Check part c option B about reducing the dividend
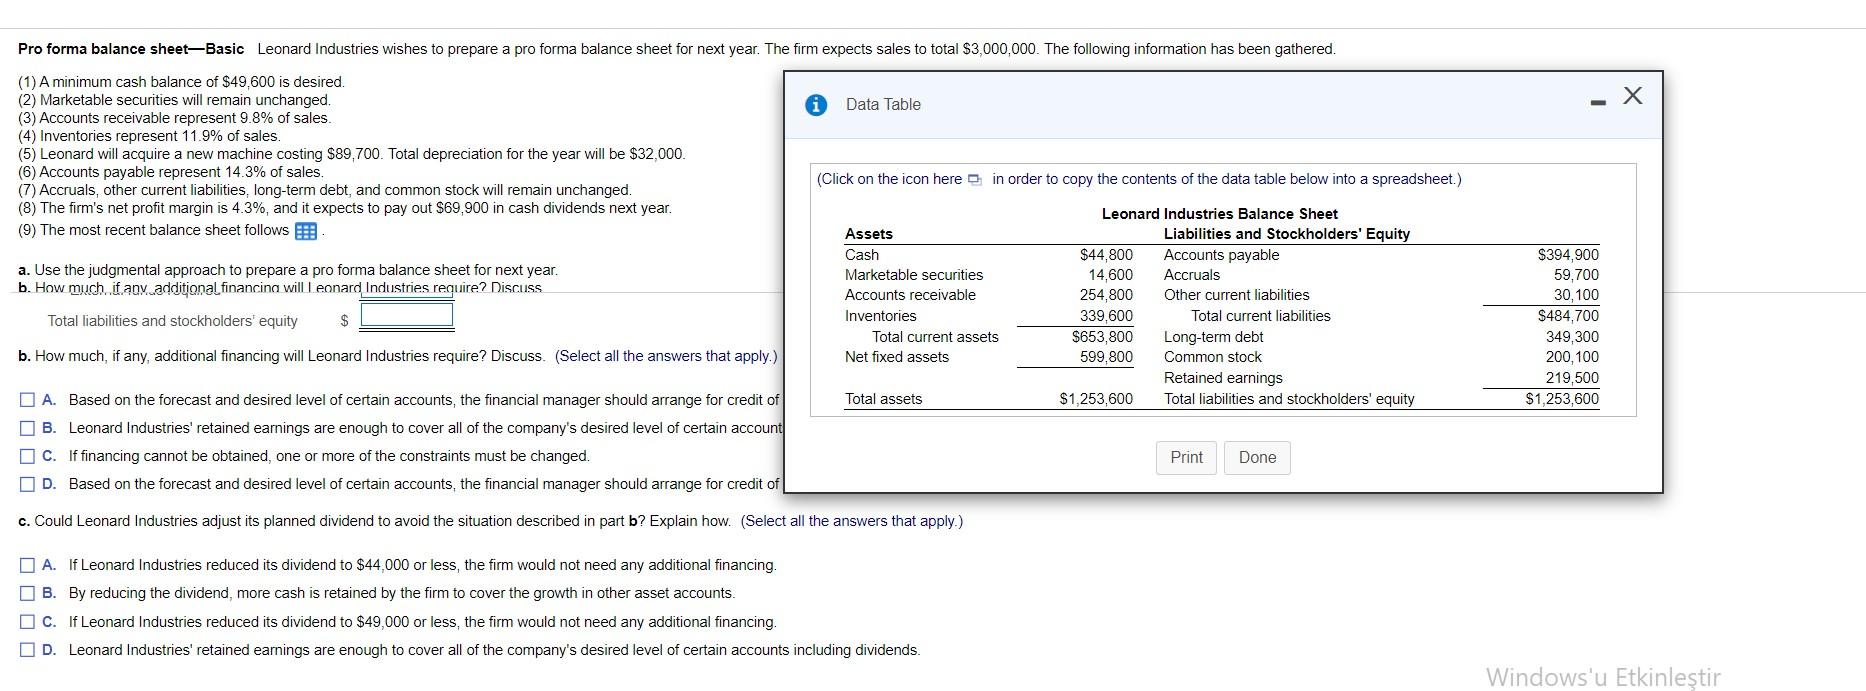 [x=28, y=593]
